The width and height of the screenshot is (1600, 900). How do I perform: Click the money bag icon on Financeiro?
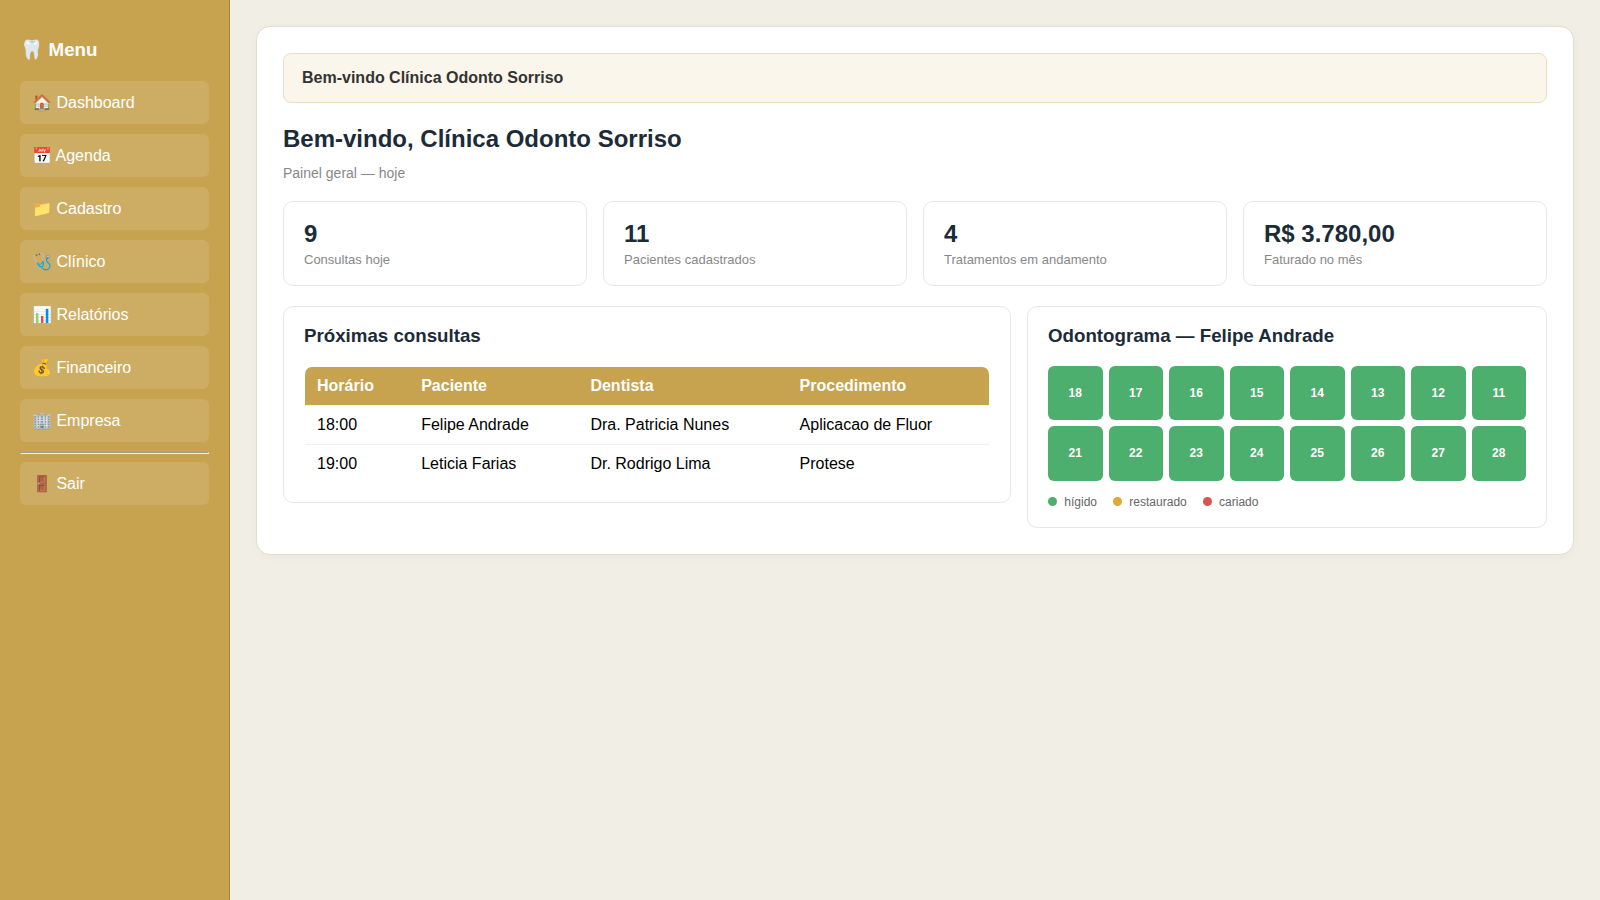click(x=42, y=368)
